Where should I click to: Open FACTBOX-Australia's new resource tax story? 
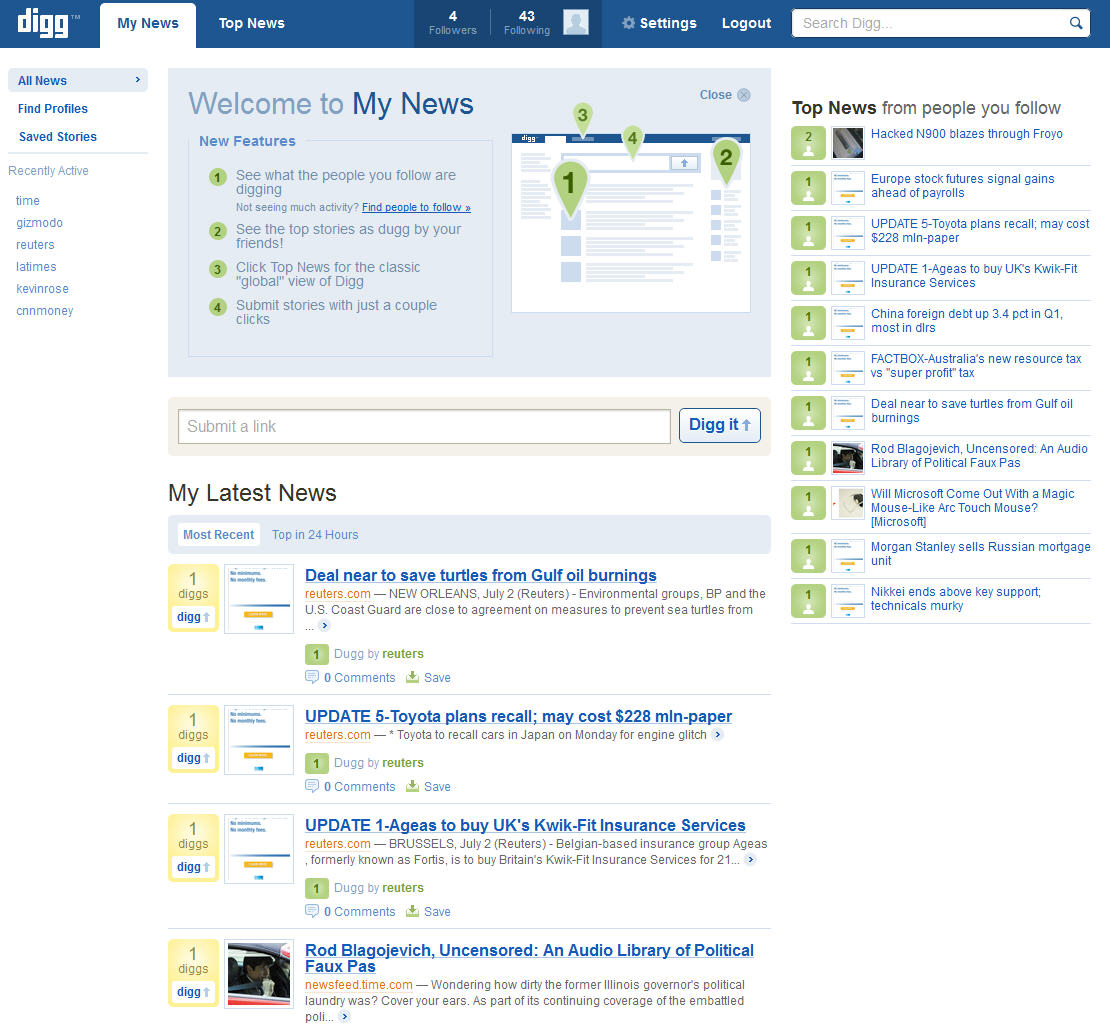pos(976,366)
